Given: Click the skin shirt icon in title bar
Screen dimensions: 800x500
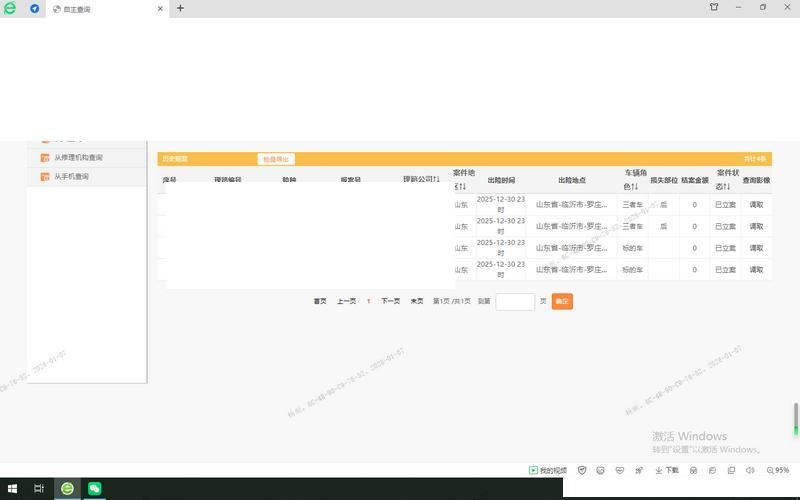Looking at the screenshot, I should (x=714, y=7).
